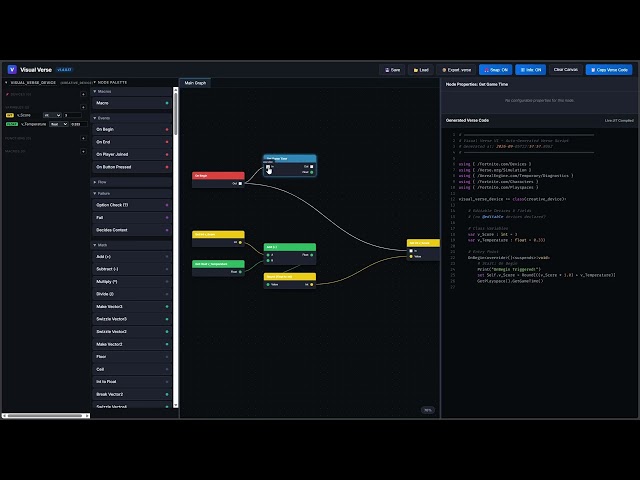This screenshot has height=480, width=640.
Task: Select the Add (+) palette node
Action: point(131,257)
